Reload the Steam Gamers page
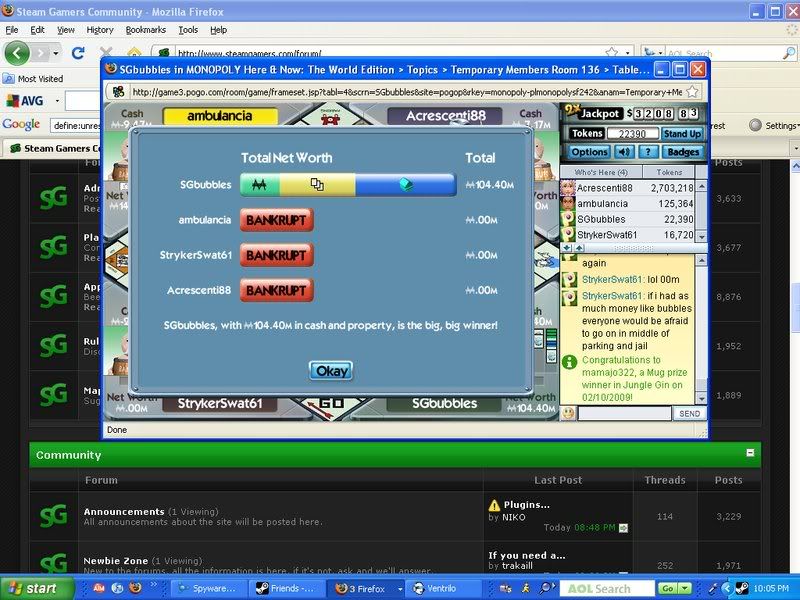 (x=78, y=53)
